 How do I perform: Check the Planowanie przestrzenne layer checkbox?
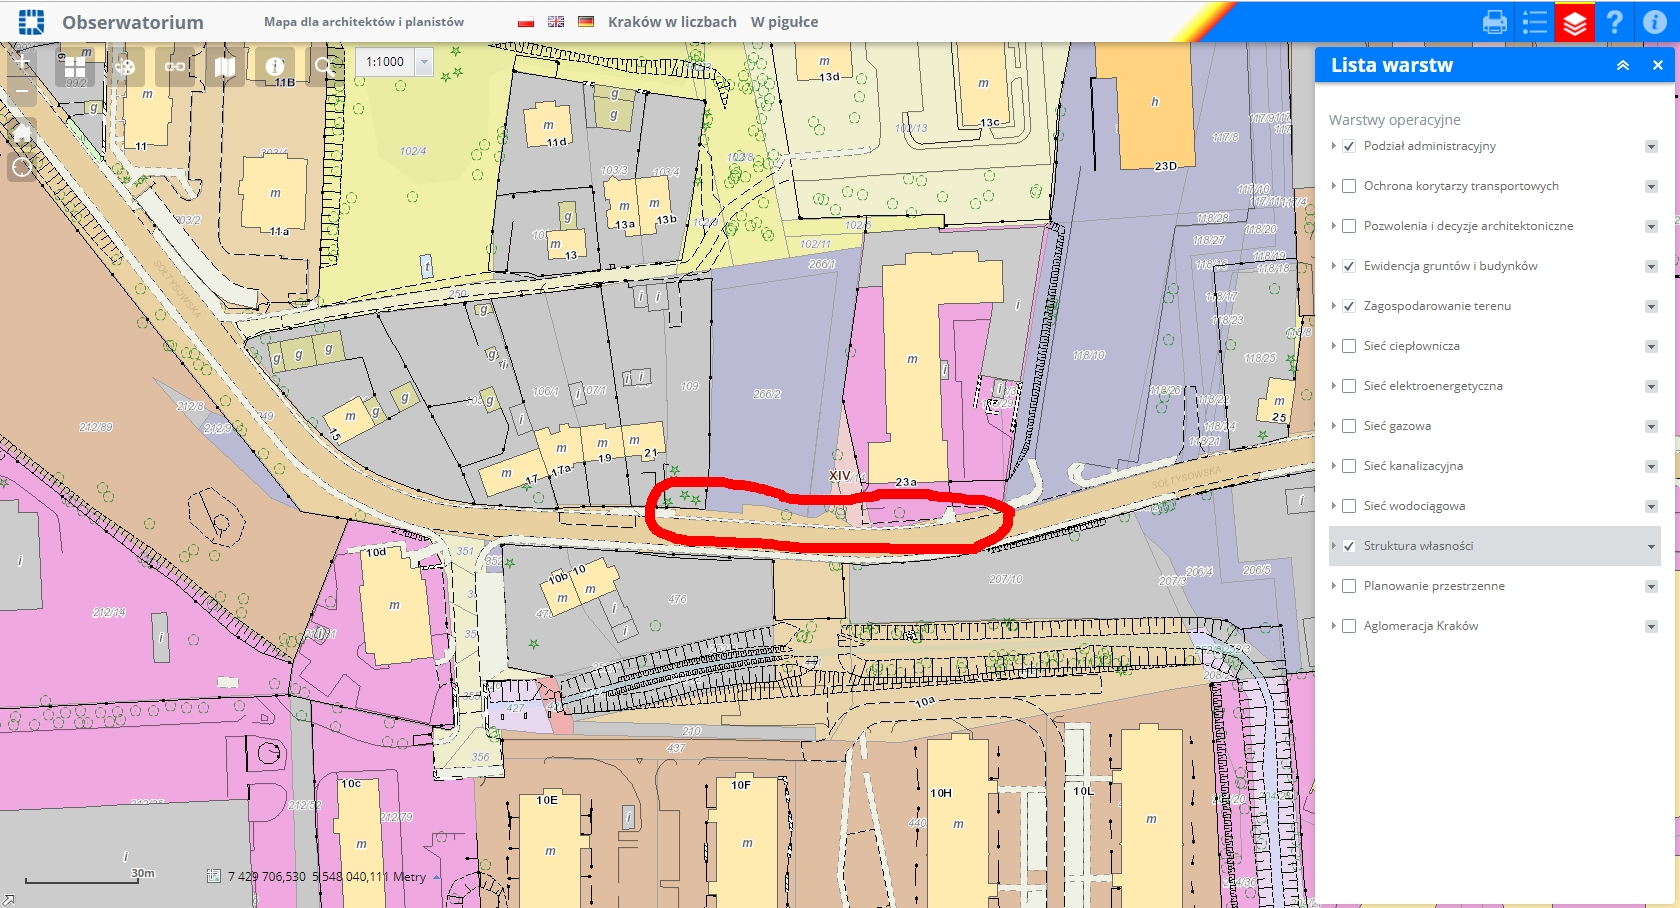[1349, 586]
